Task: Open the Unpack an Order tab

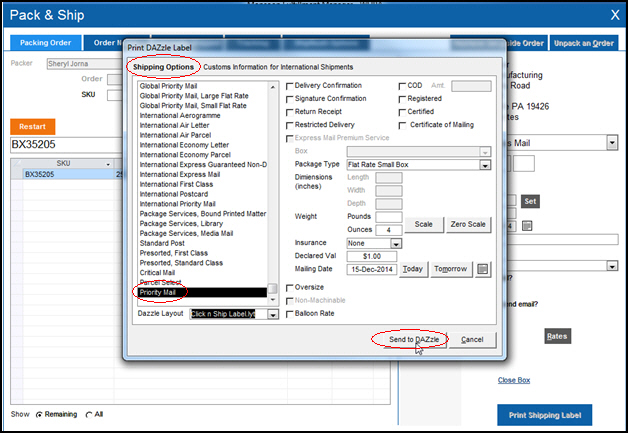Action: pyautogui.click(x=584, y=43)
